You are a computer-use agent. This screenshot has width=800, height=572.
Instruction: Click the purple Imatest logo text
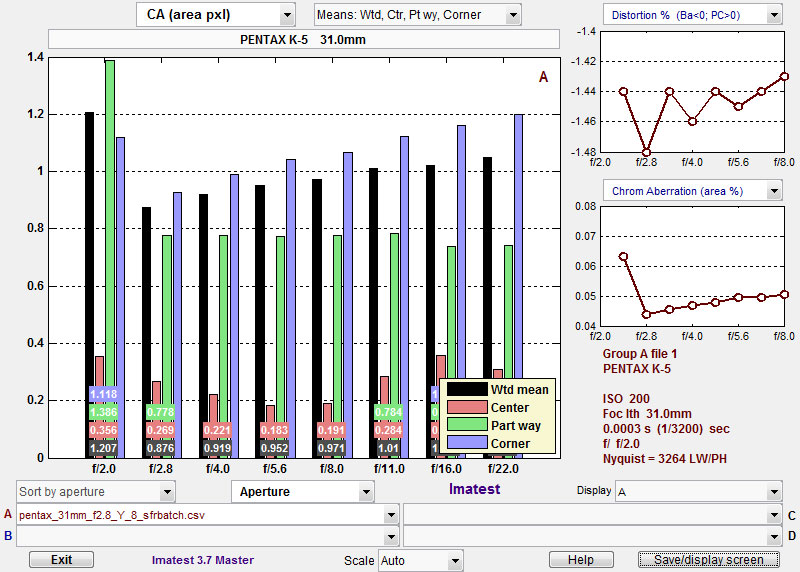tap(474, 489)
